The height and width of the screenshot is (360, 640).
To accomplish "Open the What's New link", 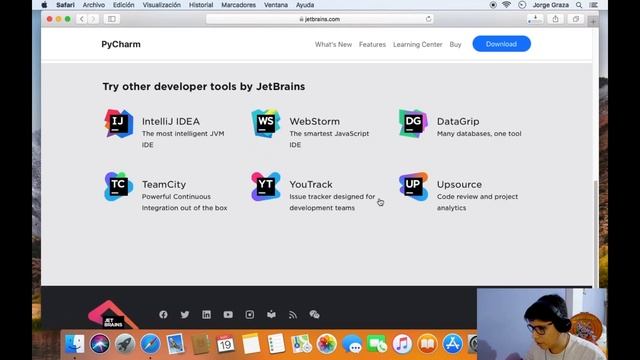I will click(333, 44).
